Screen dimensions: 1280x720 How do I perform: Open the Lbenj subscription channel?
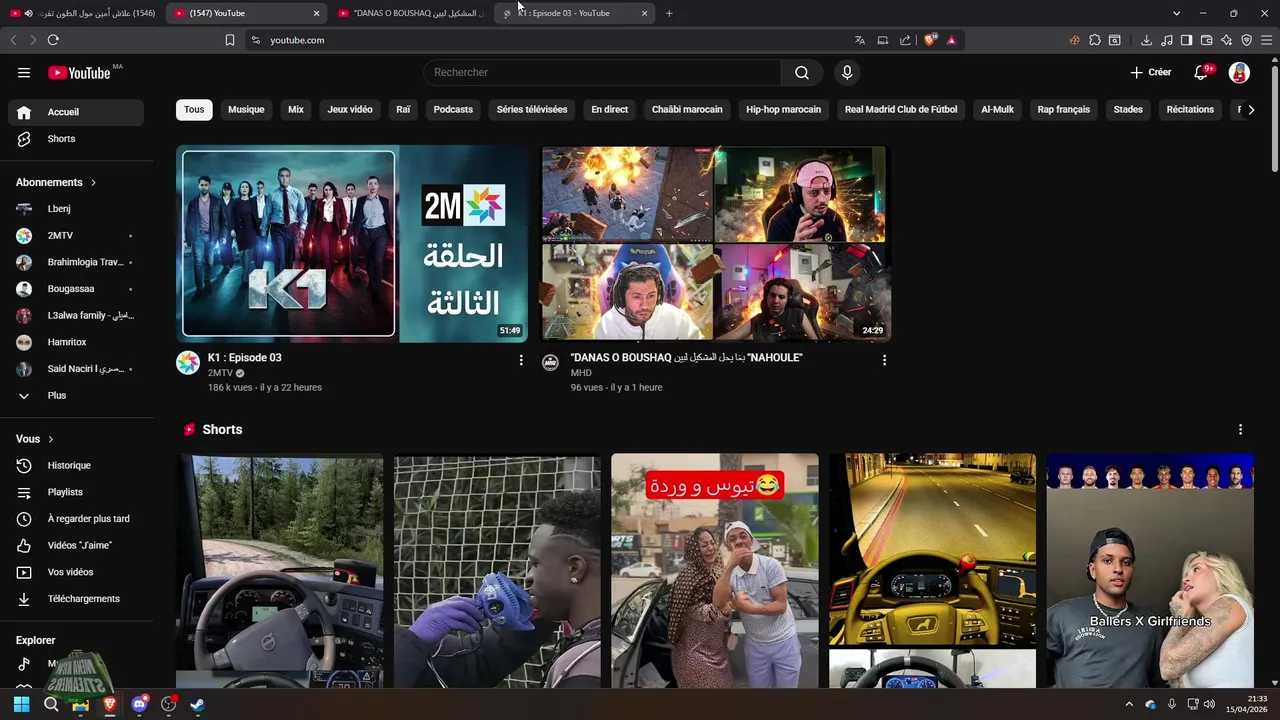pyautogui.click(x=76, y=209)
